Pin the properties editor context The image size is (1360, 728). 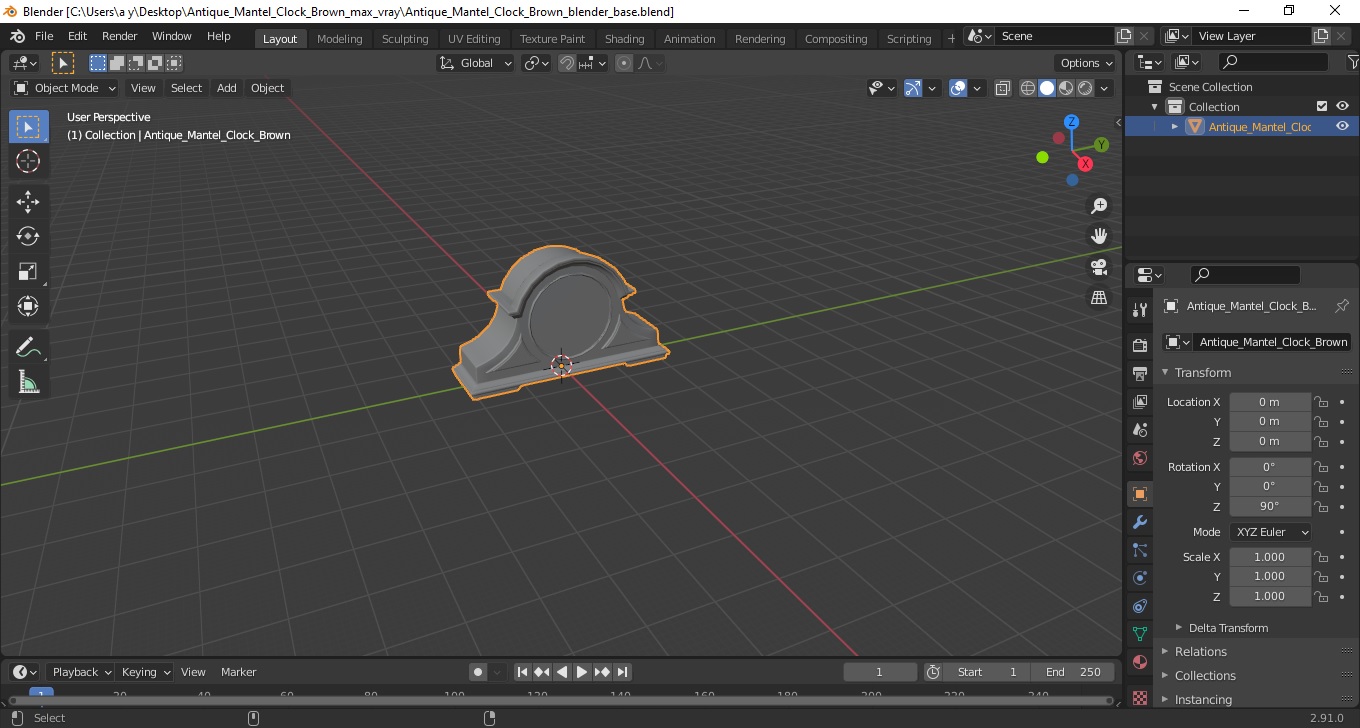[x=1342, y=306]
